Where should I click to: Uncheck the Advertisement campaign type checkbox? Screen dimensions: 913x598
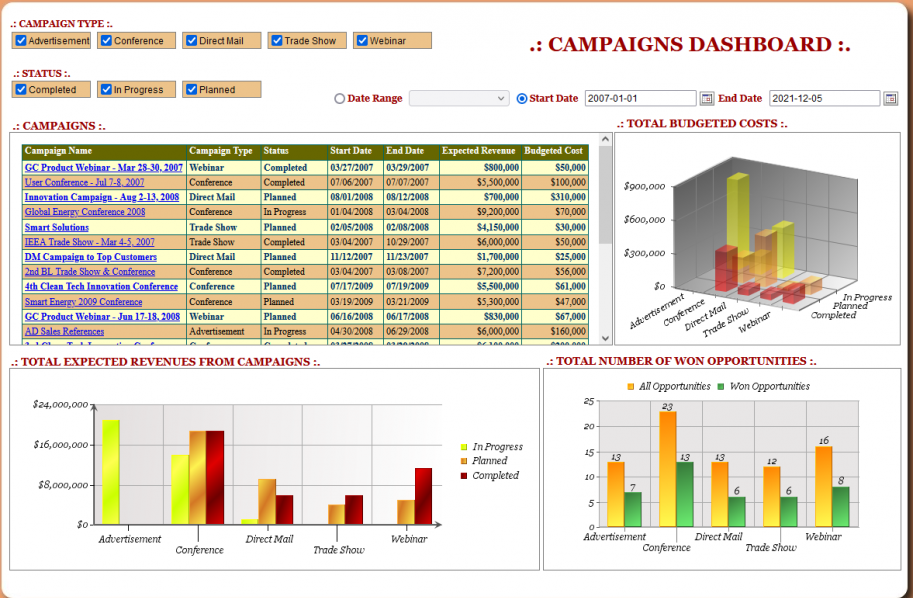point(20,41)
